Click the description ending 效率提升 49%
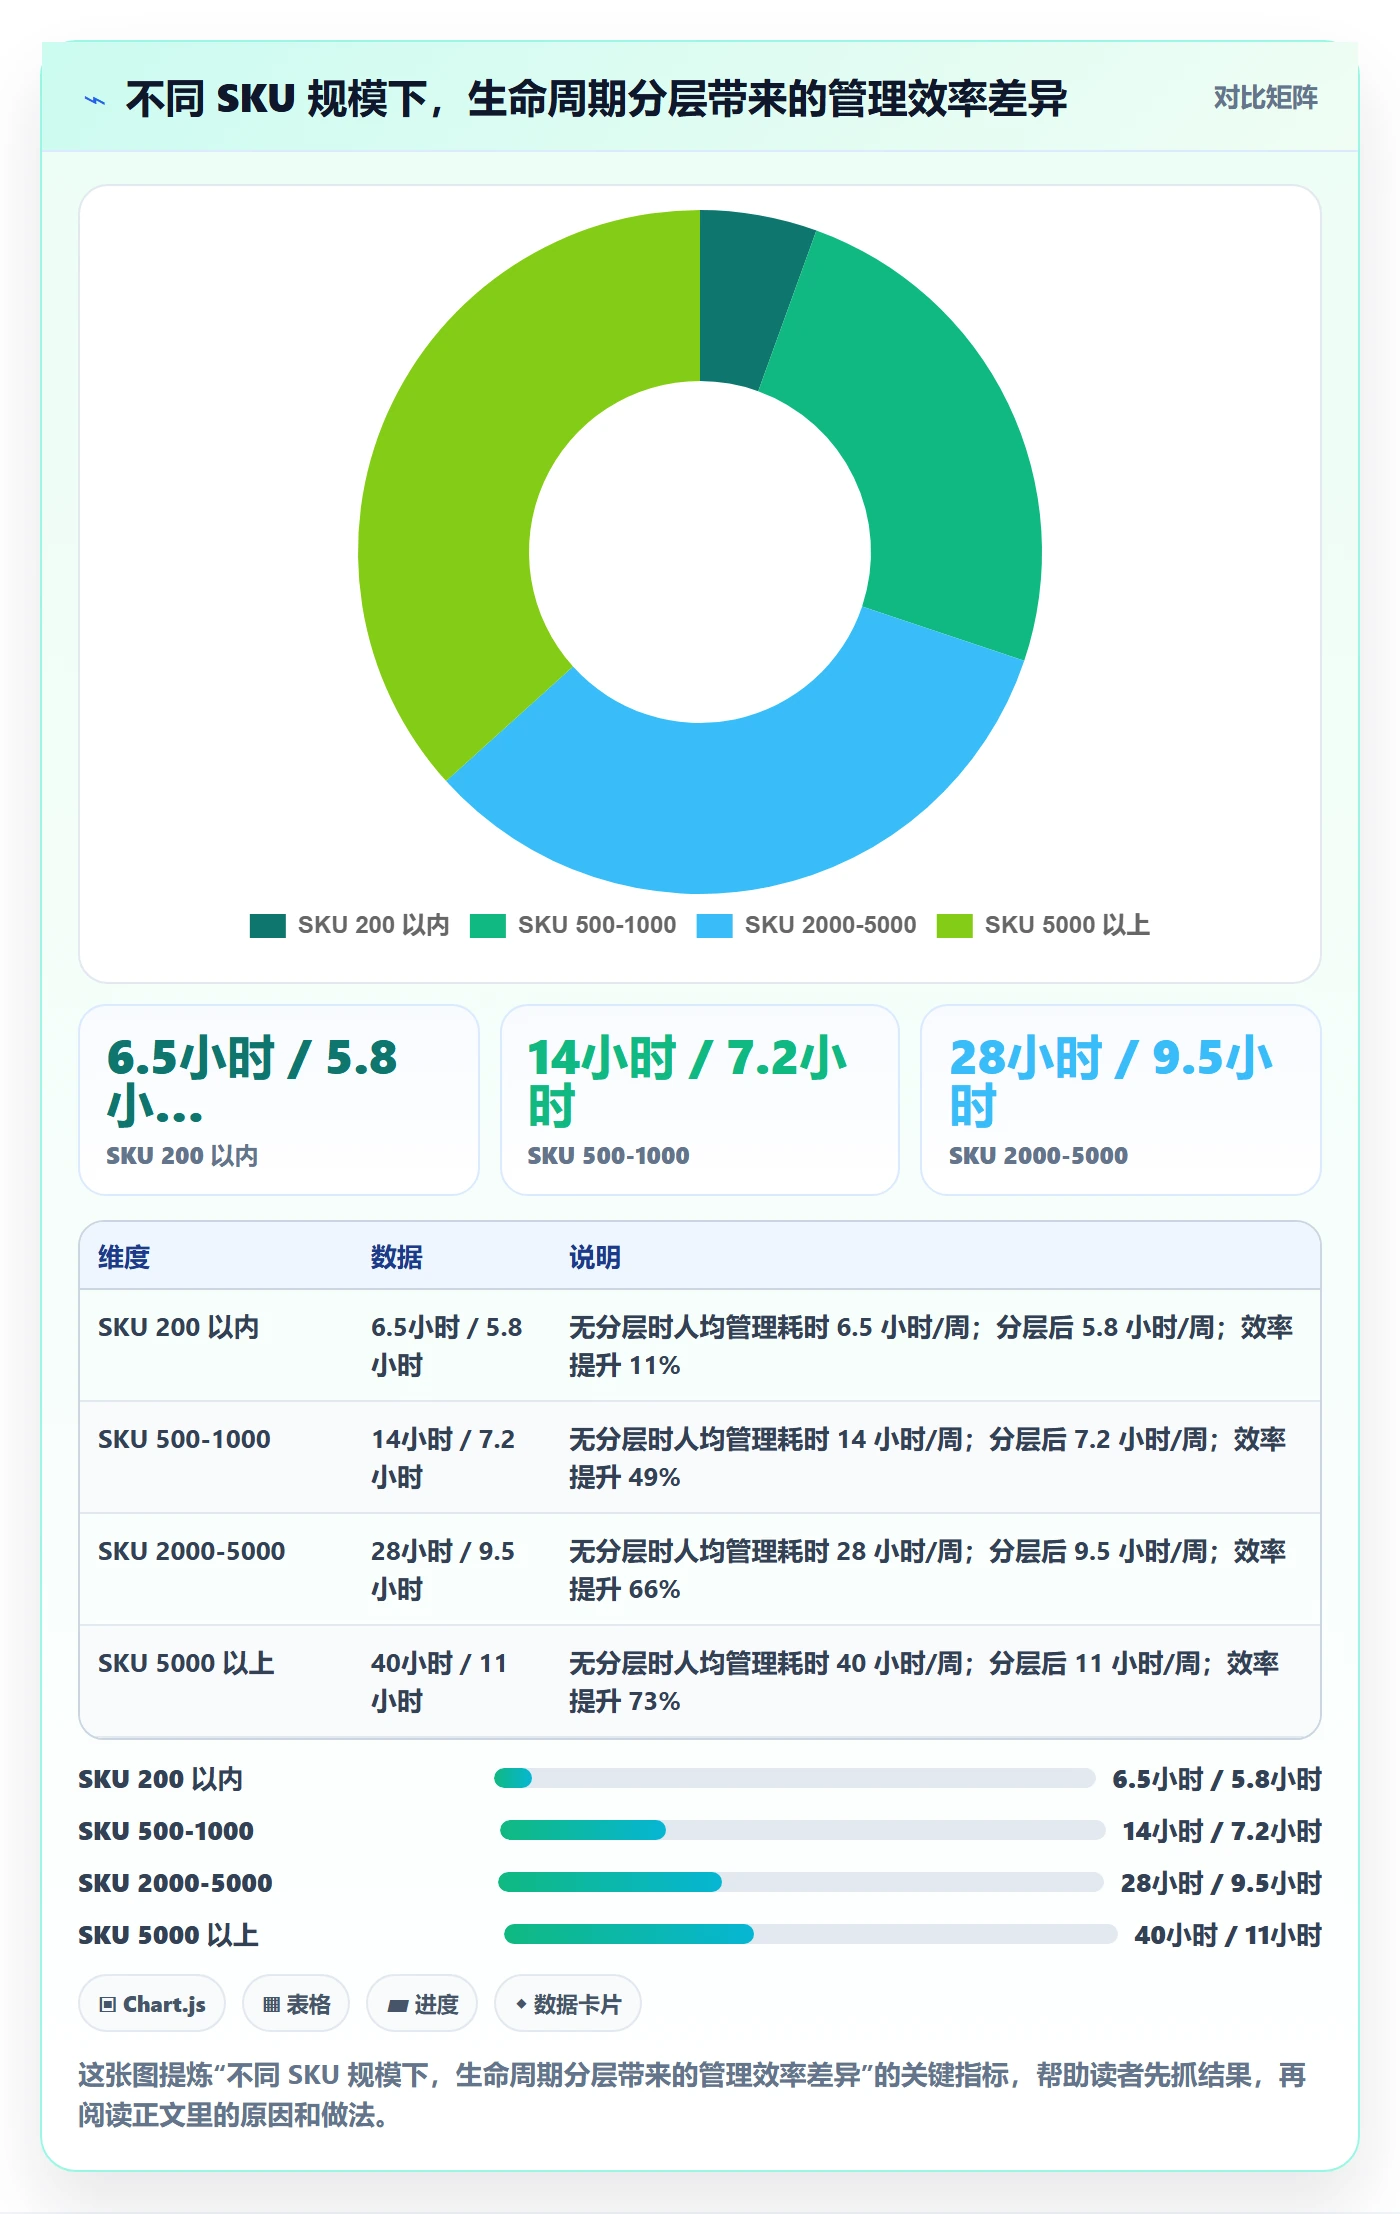The height and width of the screenshot is (2214, 1400). point(928,1458)
